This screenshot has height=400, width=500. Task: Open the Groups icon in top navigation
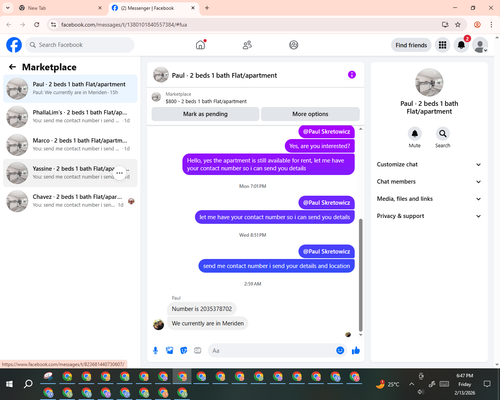294,45
